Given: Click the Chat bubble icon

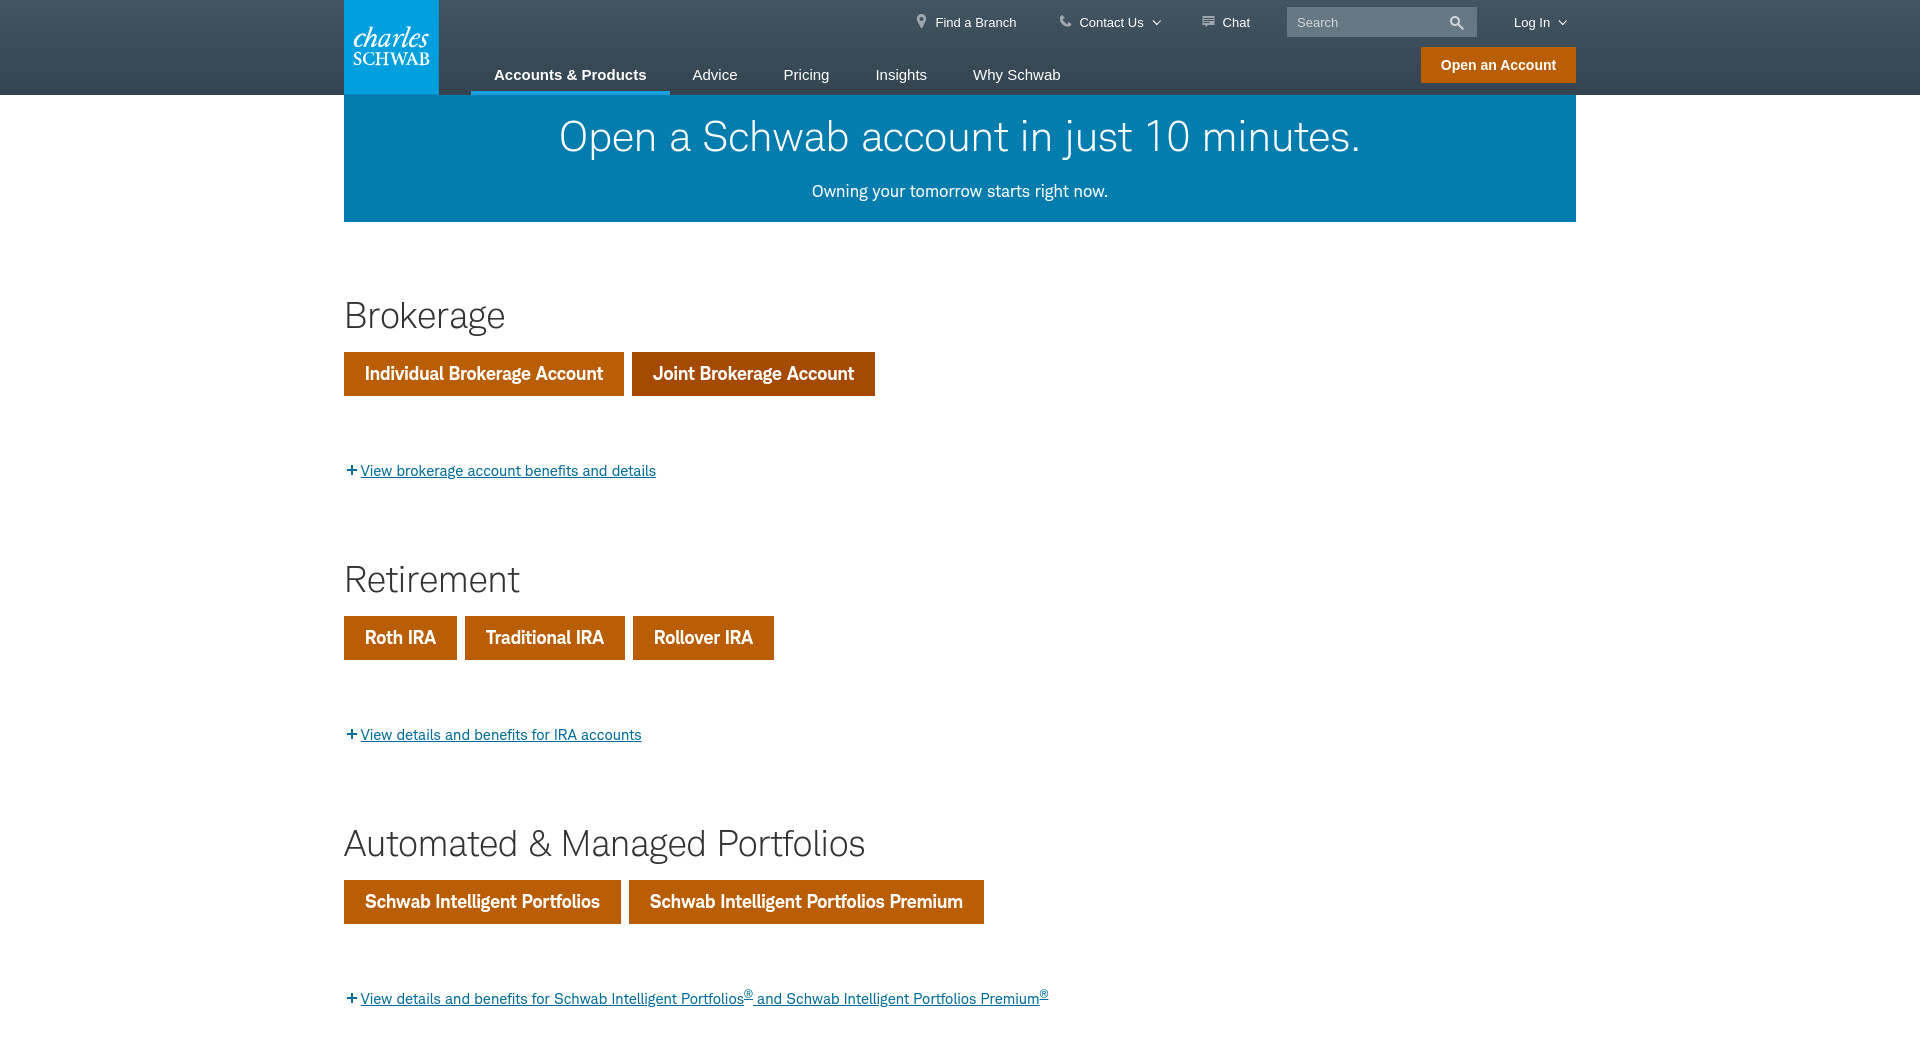Looking at the screenshot, I should (x=1208, y=21).
